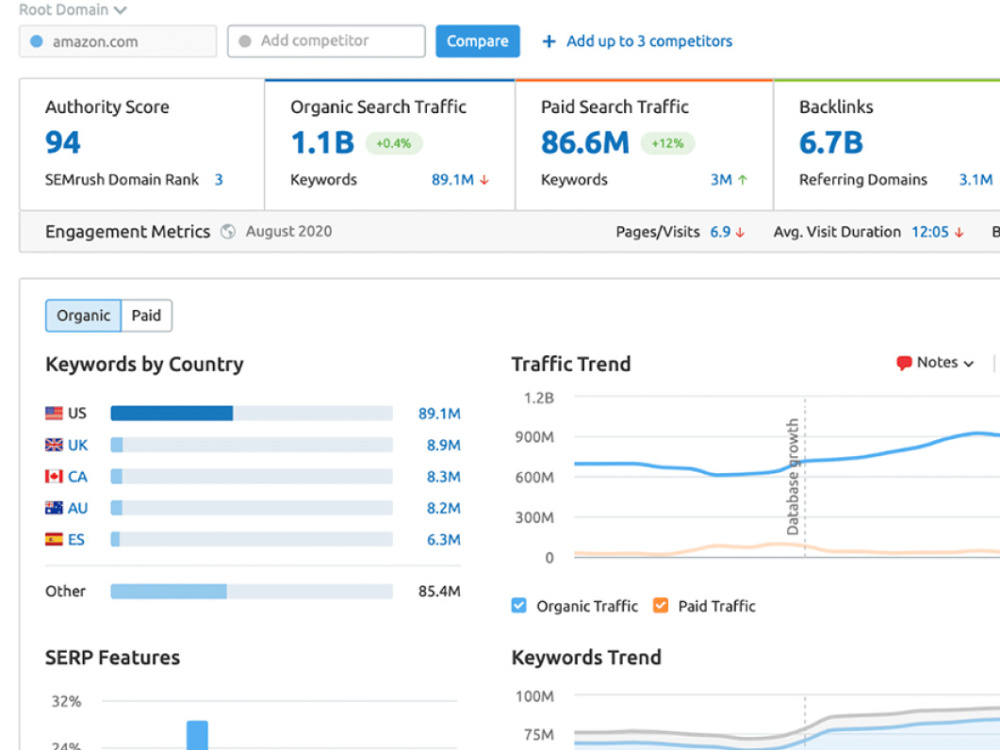The image size is (1000, 750).
Task: Click the Keywords by Country heading
Action: pyautogui.click(x=144, y=364)
